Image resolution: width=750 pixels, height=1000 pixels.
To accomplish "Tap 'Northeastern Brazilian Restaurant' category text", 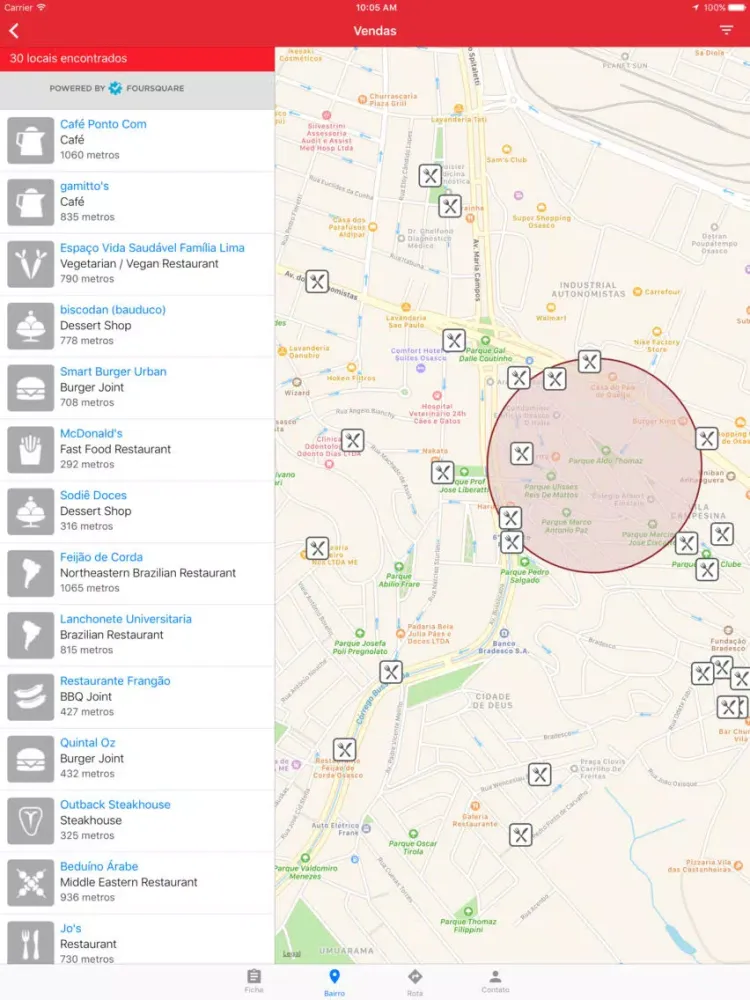I will click(148, 573).
